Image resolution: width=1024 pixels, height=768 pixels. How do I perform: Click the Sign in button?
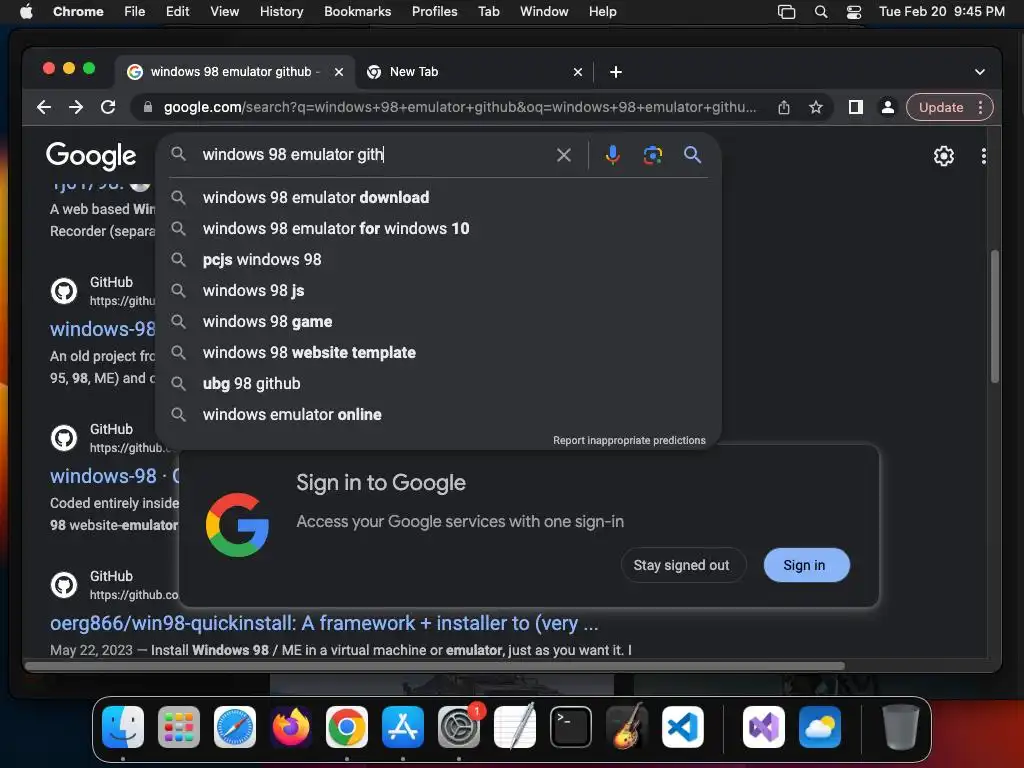[x=807, y=565]
